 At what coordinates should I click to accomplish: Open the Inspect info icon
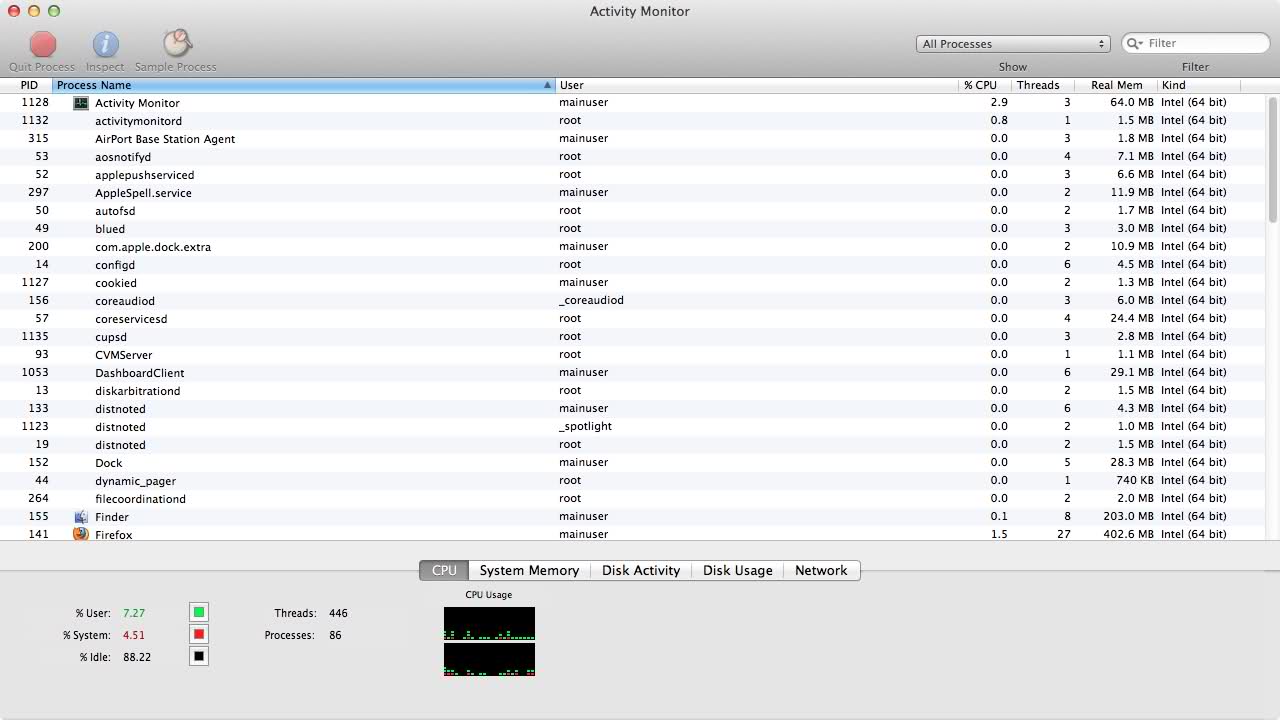pyautogui.click(x=105, y=44)
